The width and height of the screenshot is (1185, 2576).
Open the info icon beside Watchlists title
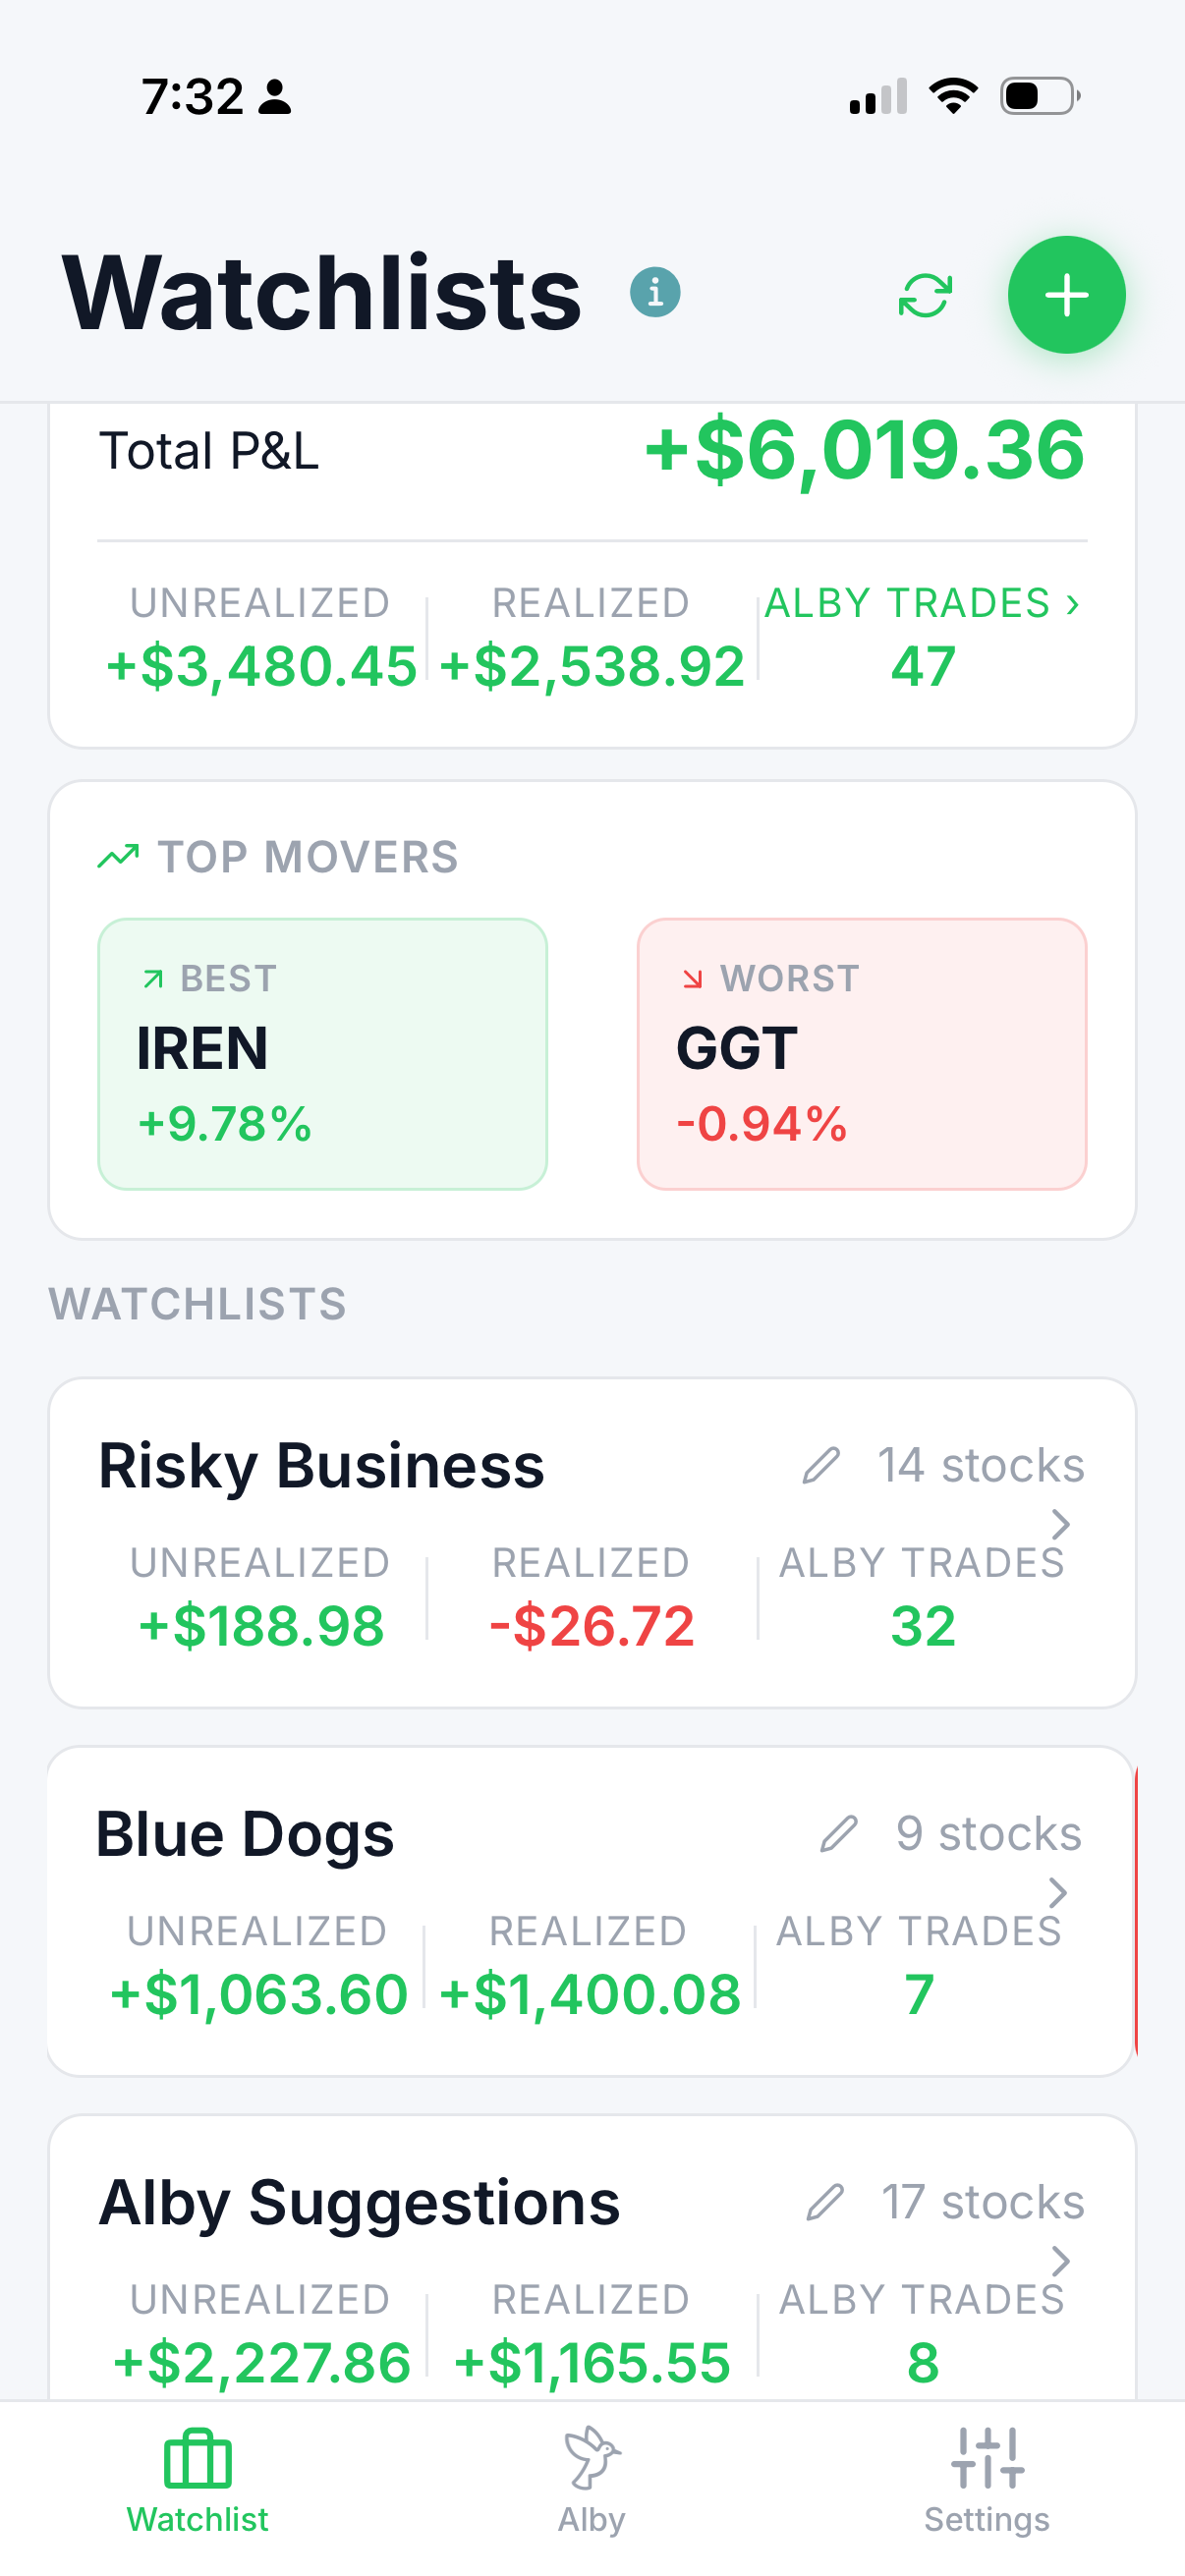click(x=655, y=293)
